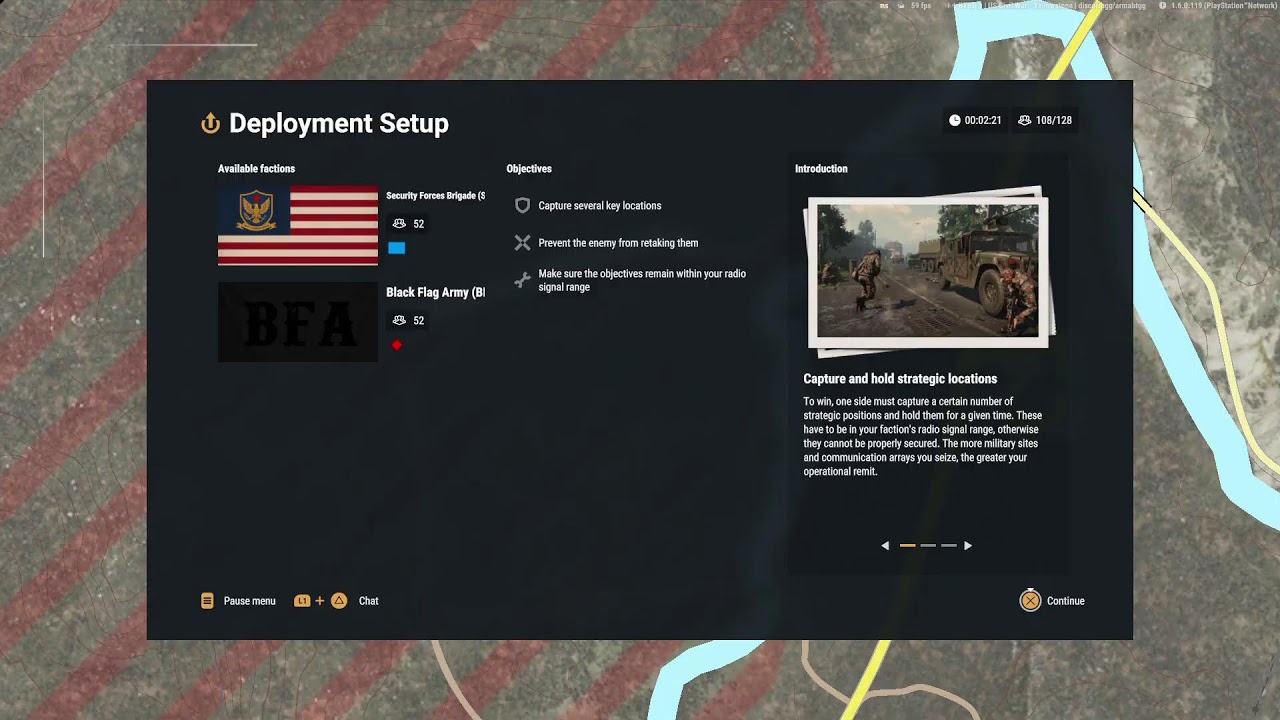Click the Objectives heading
Viewport: 1280px width, 720px height.
(x=529, y=169)
